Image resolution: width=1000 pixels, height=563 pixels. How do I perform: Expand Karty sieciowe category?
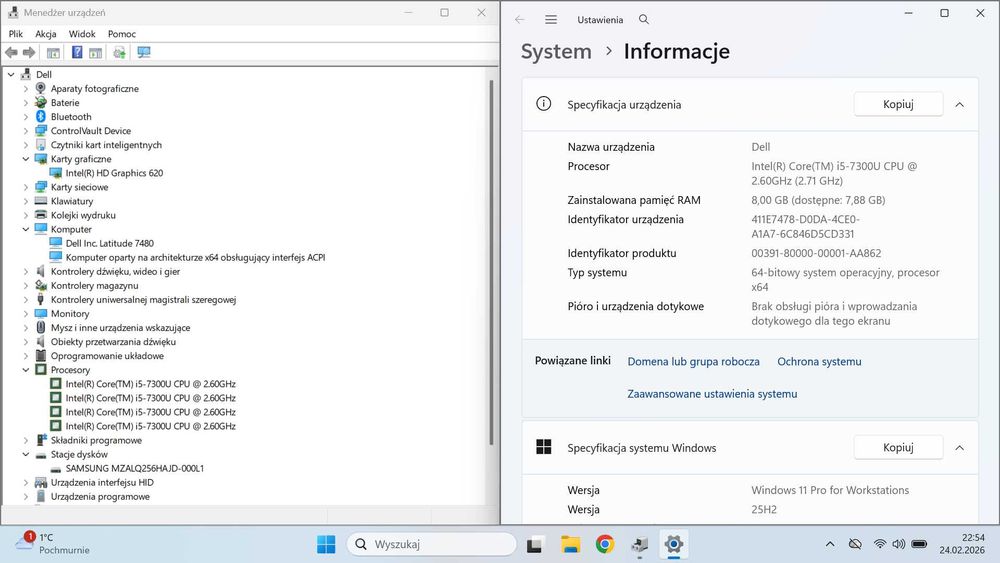(26, 187)
